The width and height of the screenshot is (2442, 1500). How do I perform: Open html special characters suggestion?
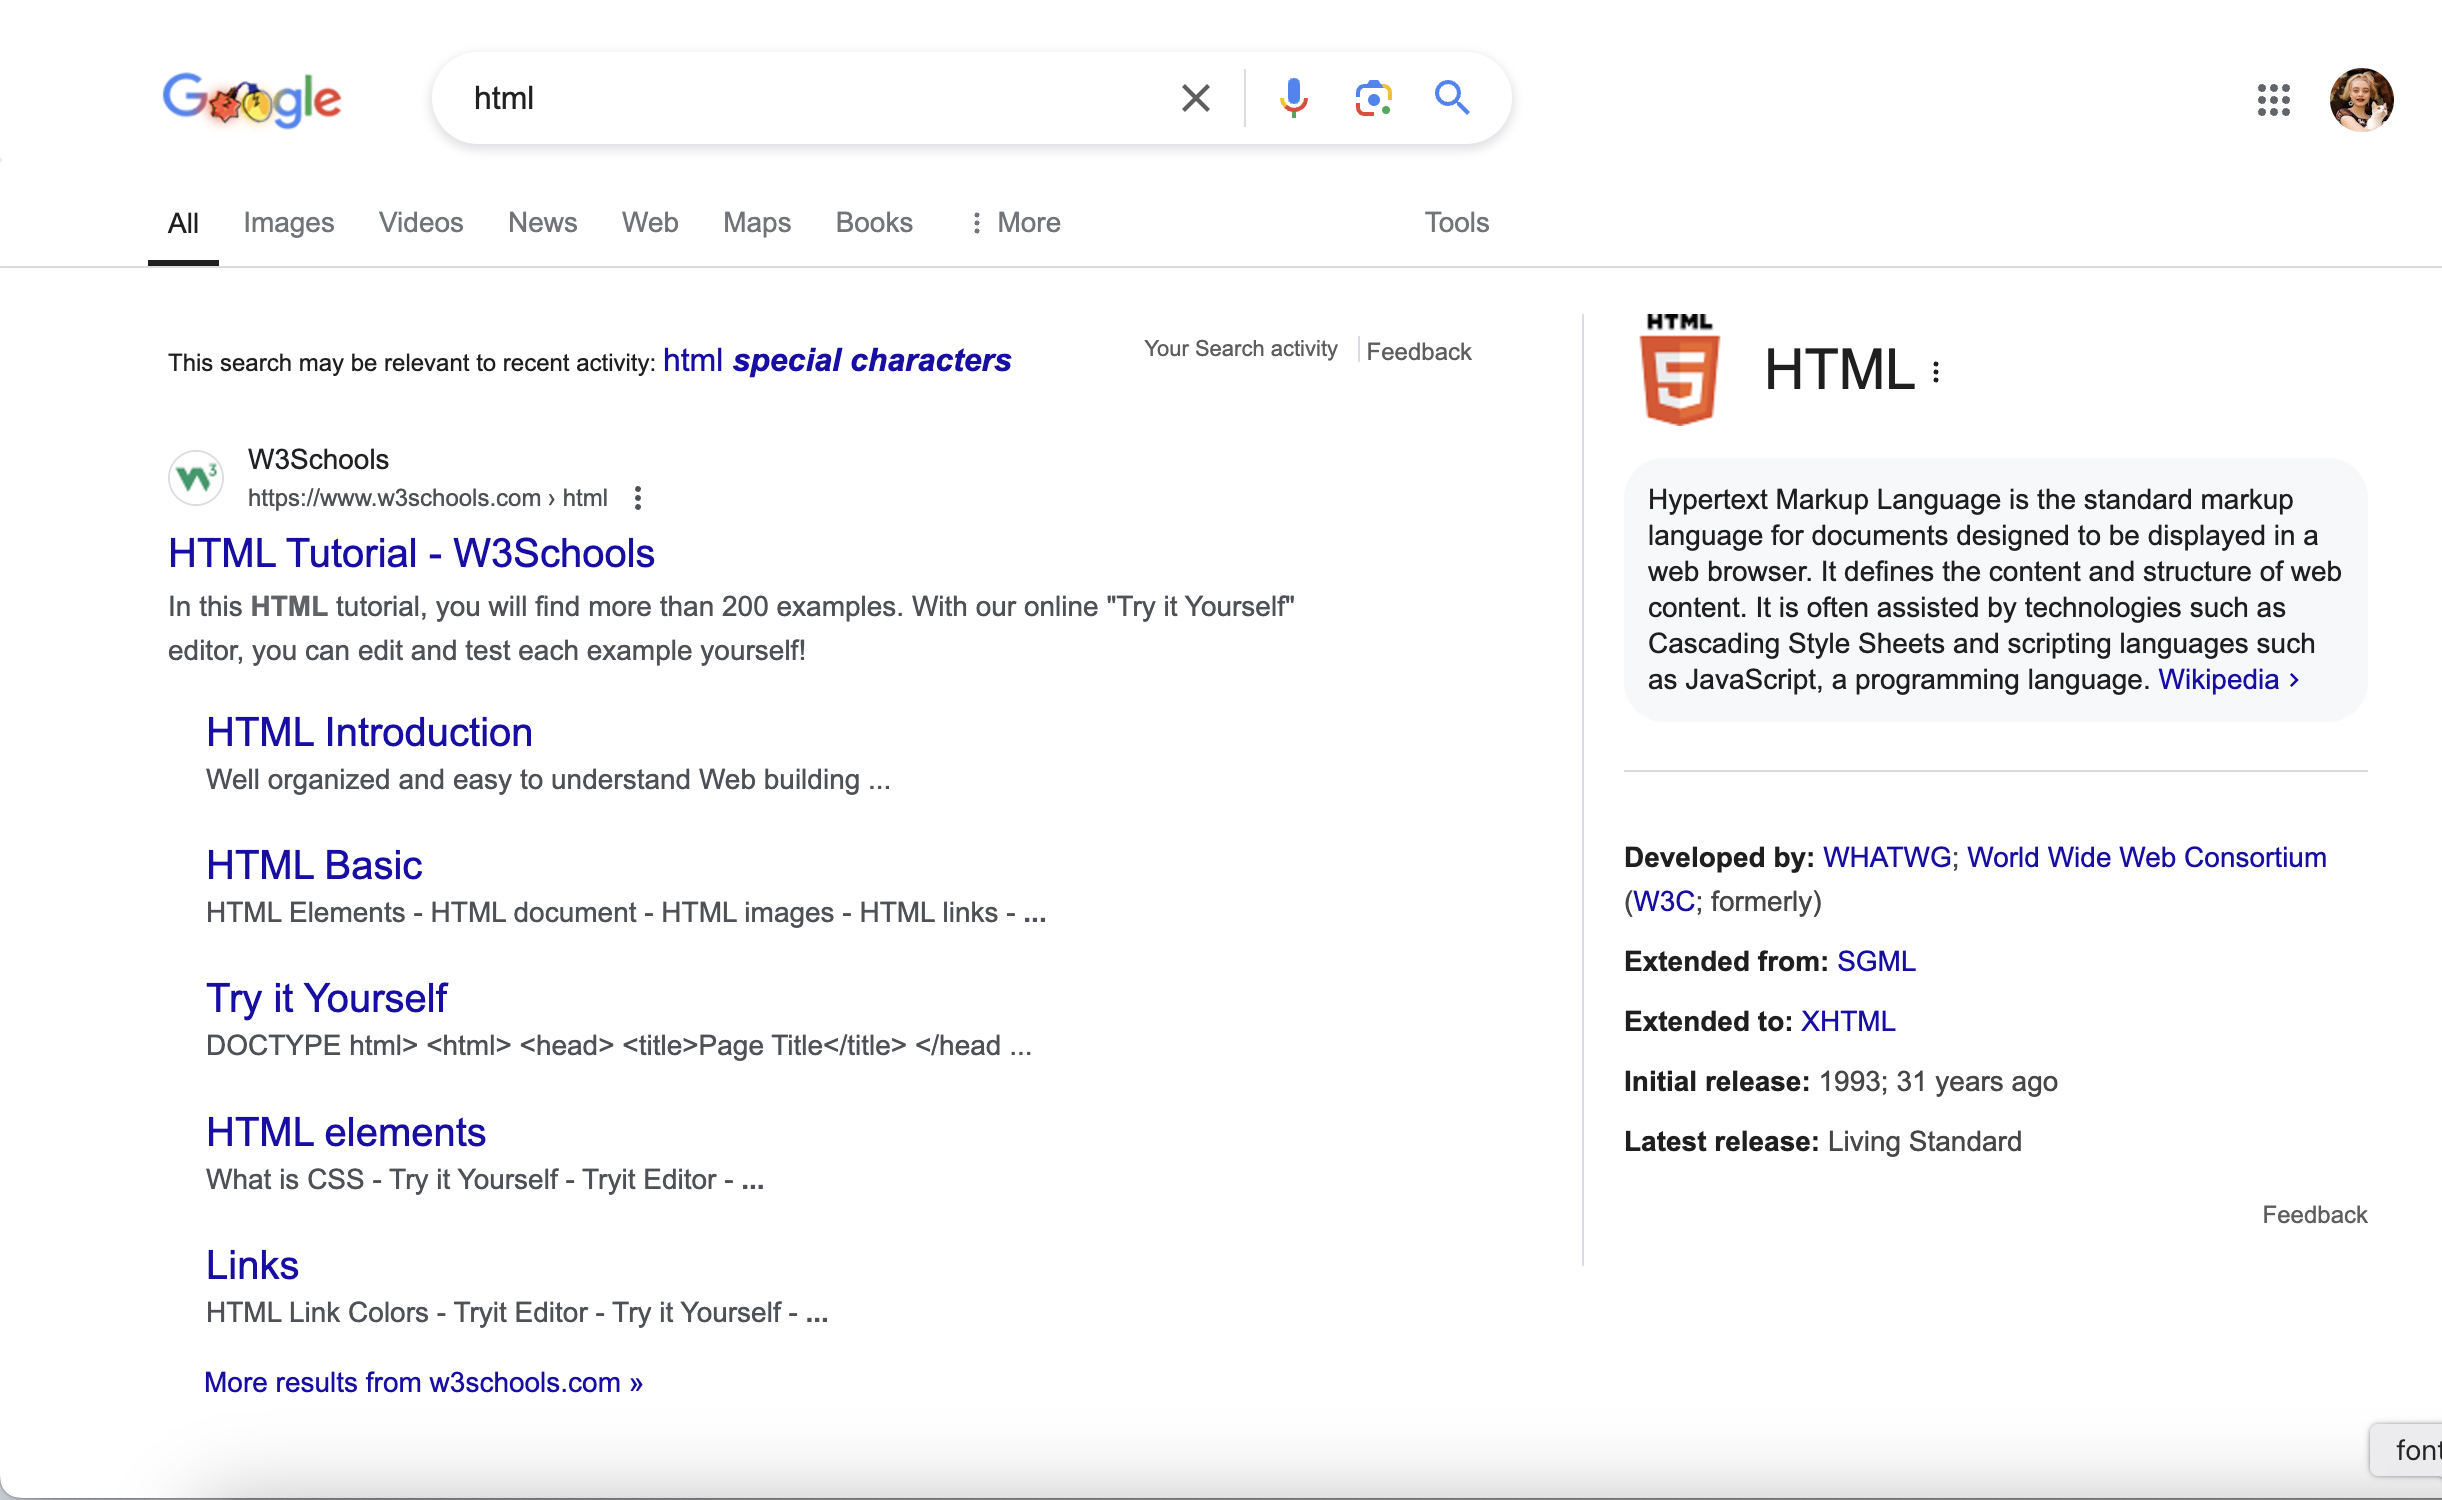click(x=837, y=360)
